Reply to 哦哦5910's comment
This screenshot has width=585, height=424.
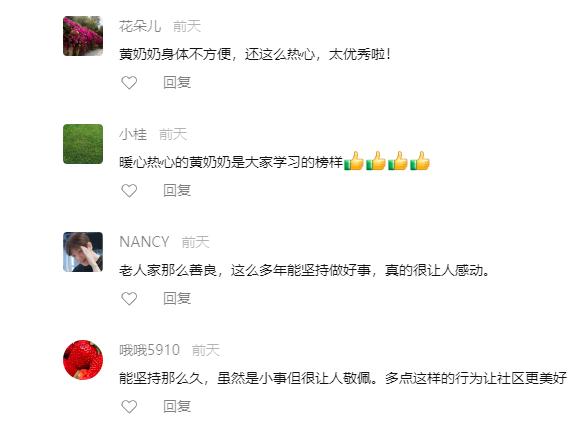click(x=177, y=406)
